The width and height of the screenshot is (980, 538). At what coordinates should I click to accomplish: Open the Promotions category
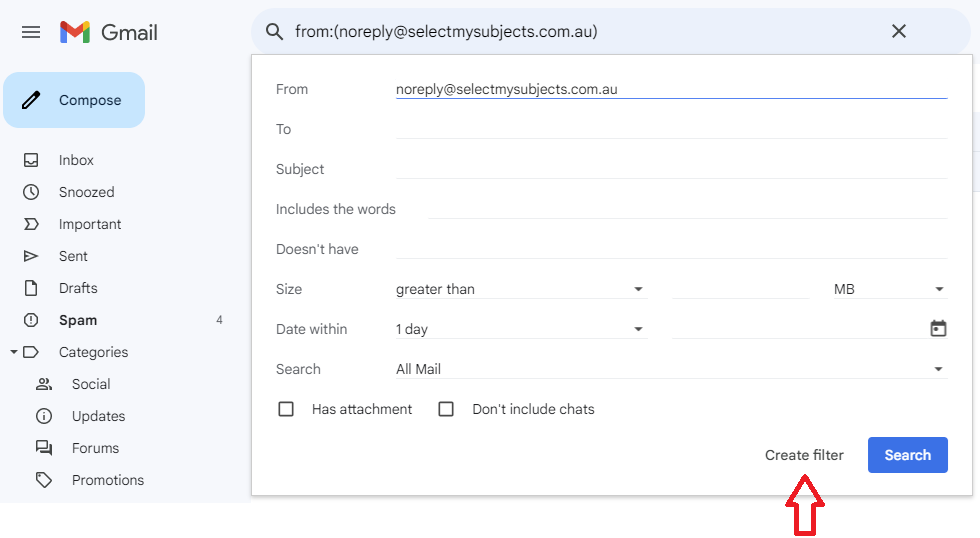point(108,480)
